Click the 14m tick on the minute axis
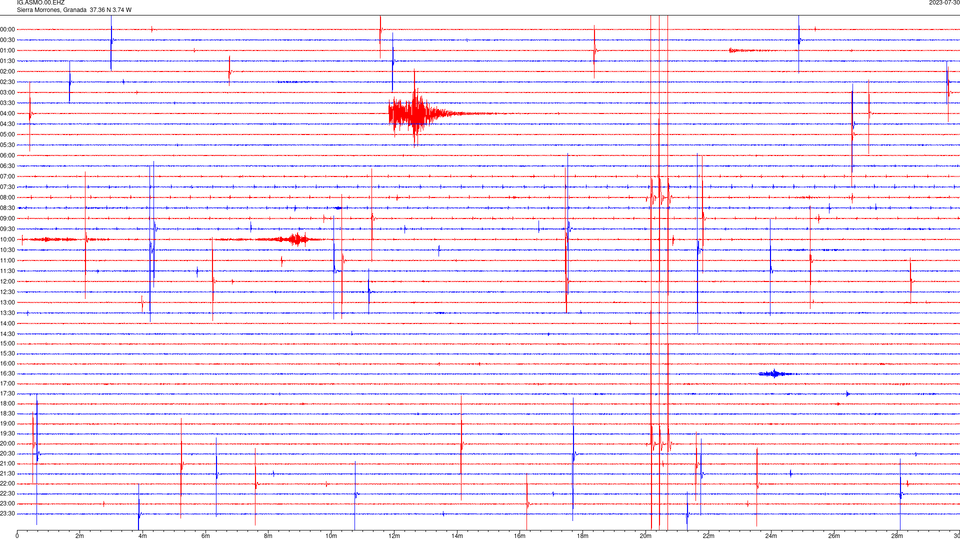 (x=457, y=536)
